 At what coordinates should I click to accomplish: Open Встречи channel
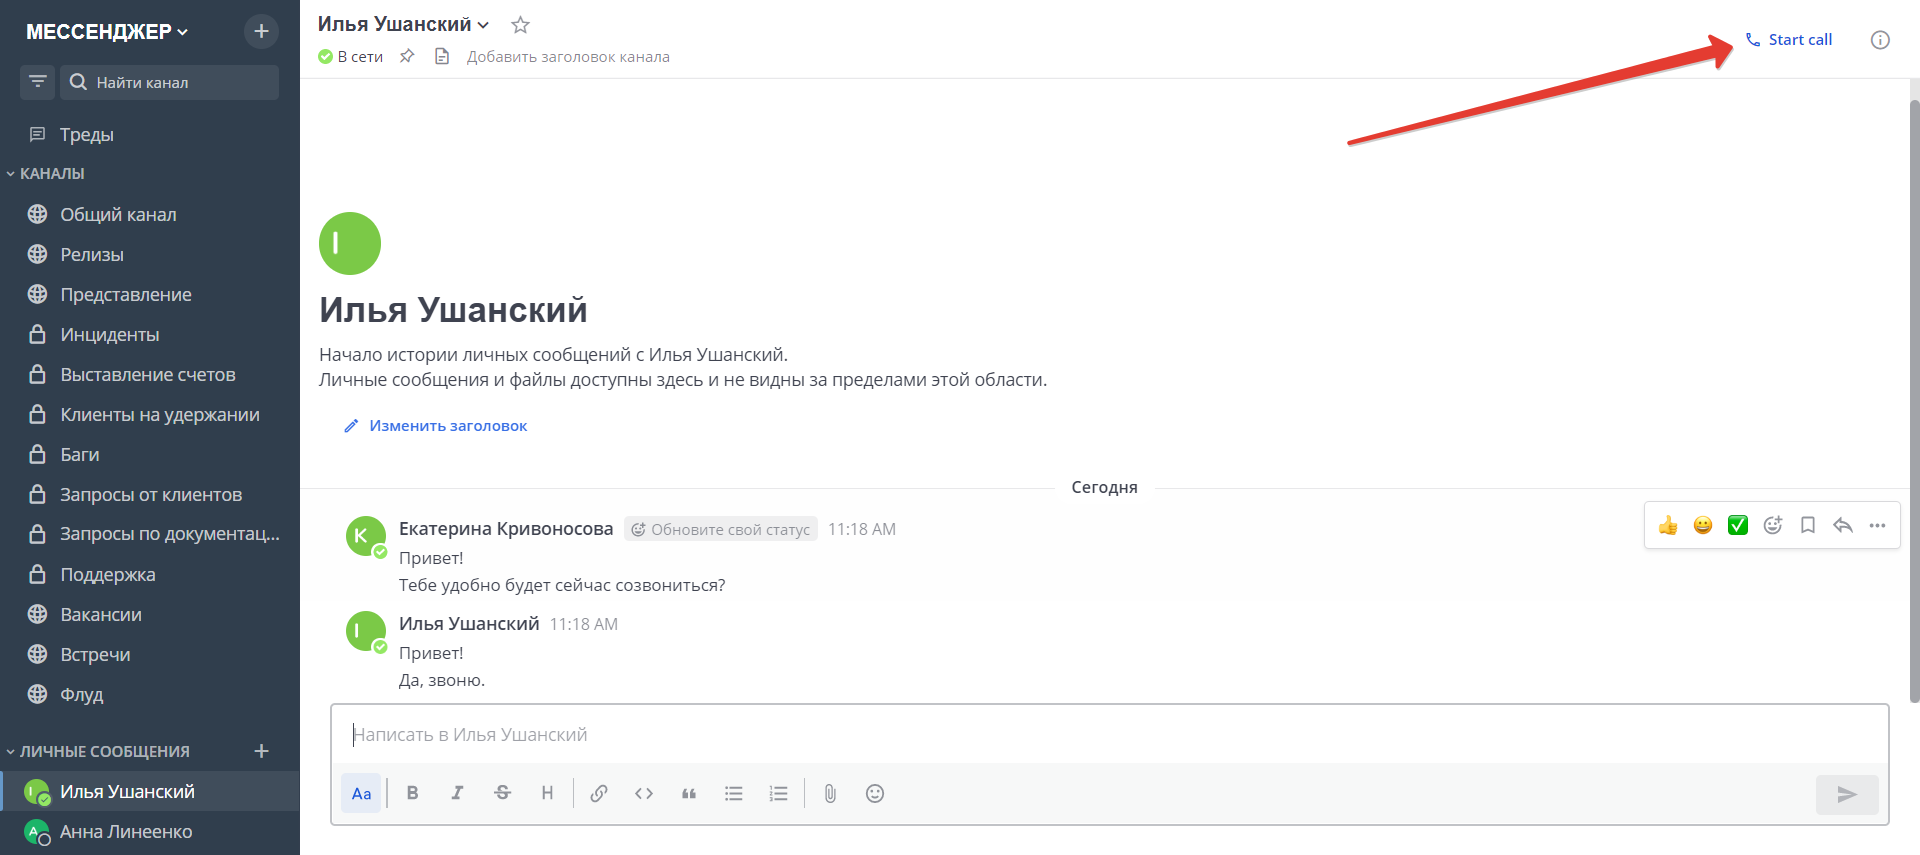point(150,654)
